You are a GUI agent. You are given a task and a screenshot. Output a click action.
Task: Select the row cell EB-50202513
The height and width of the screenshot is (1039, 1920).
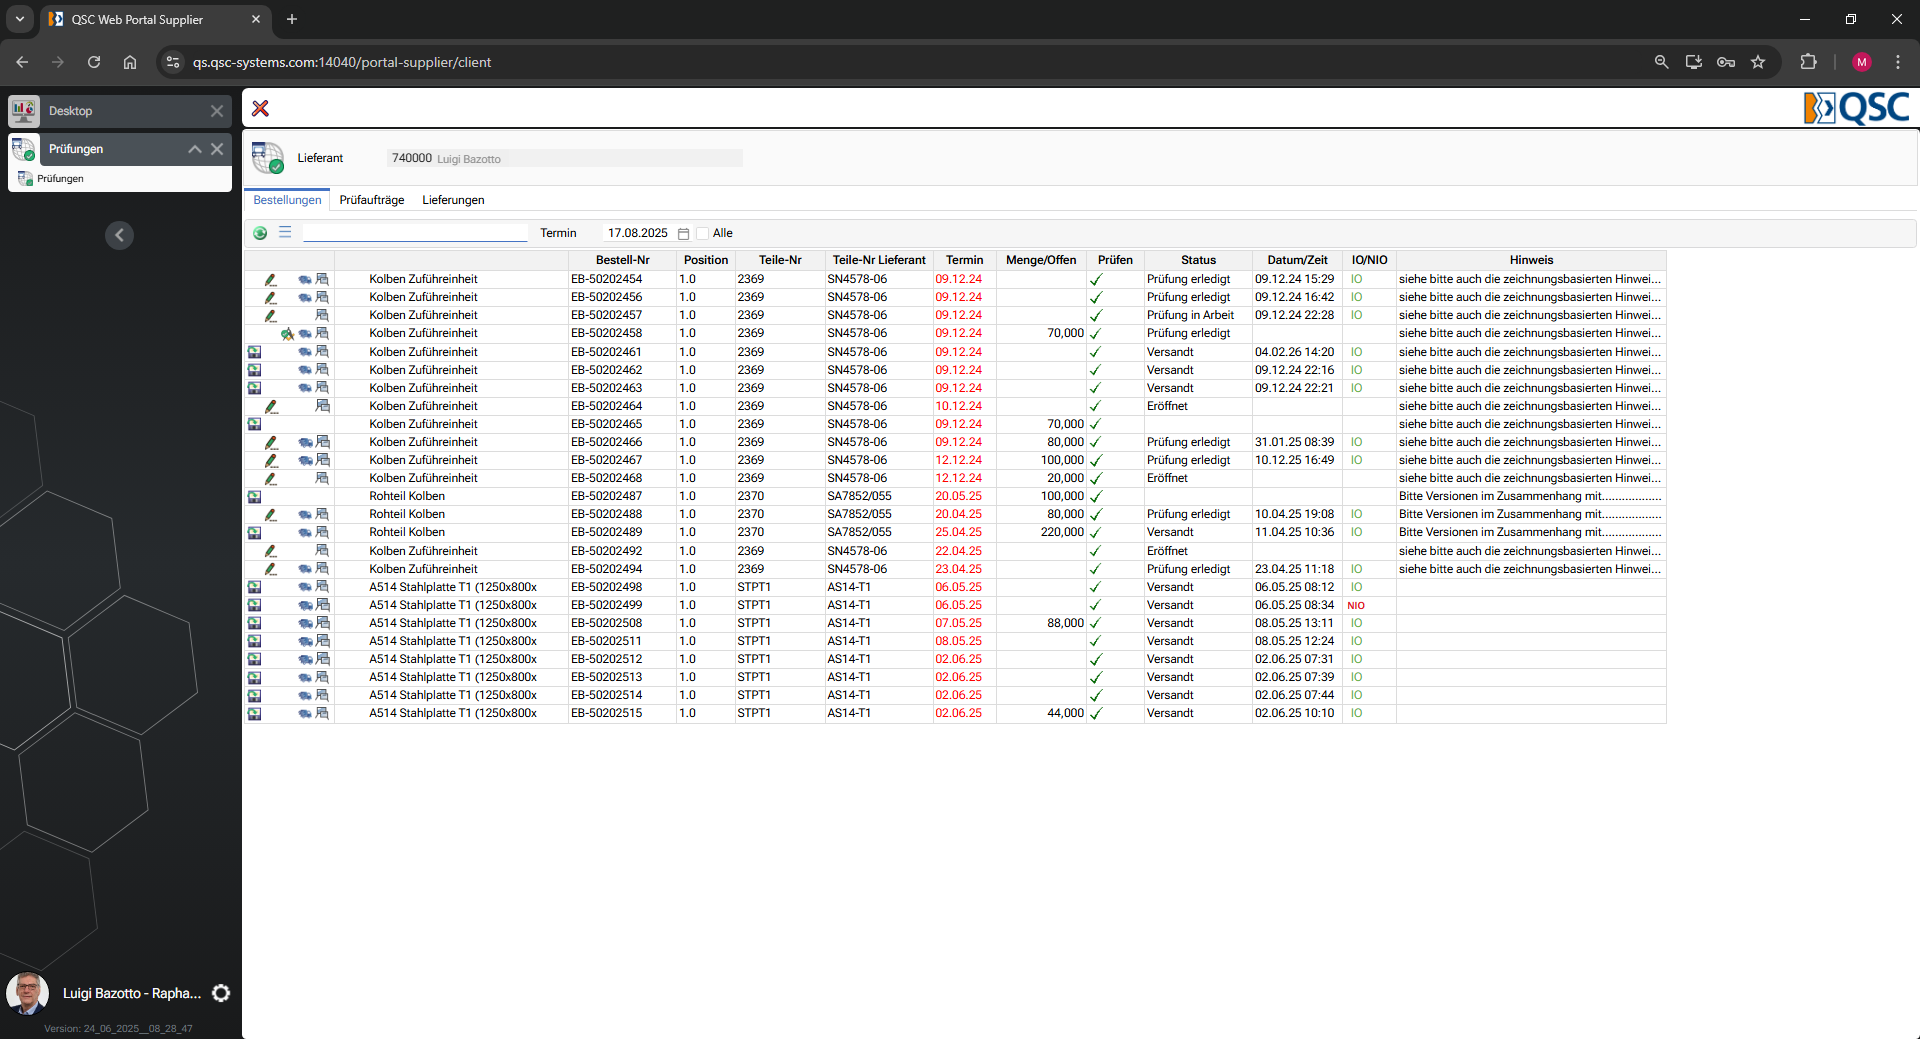(x=622, y=677)
